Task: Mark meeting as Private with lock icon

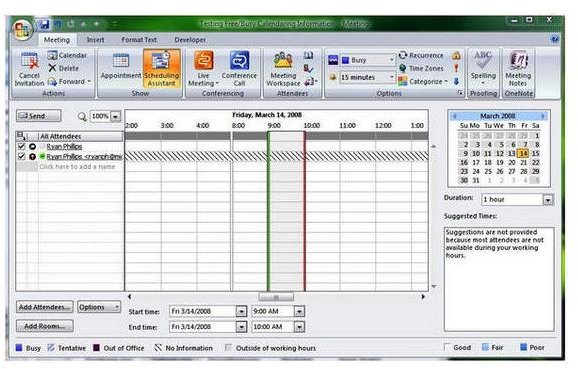Action: (x=456, y=56)
